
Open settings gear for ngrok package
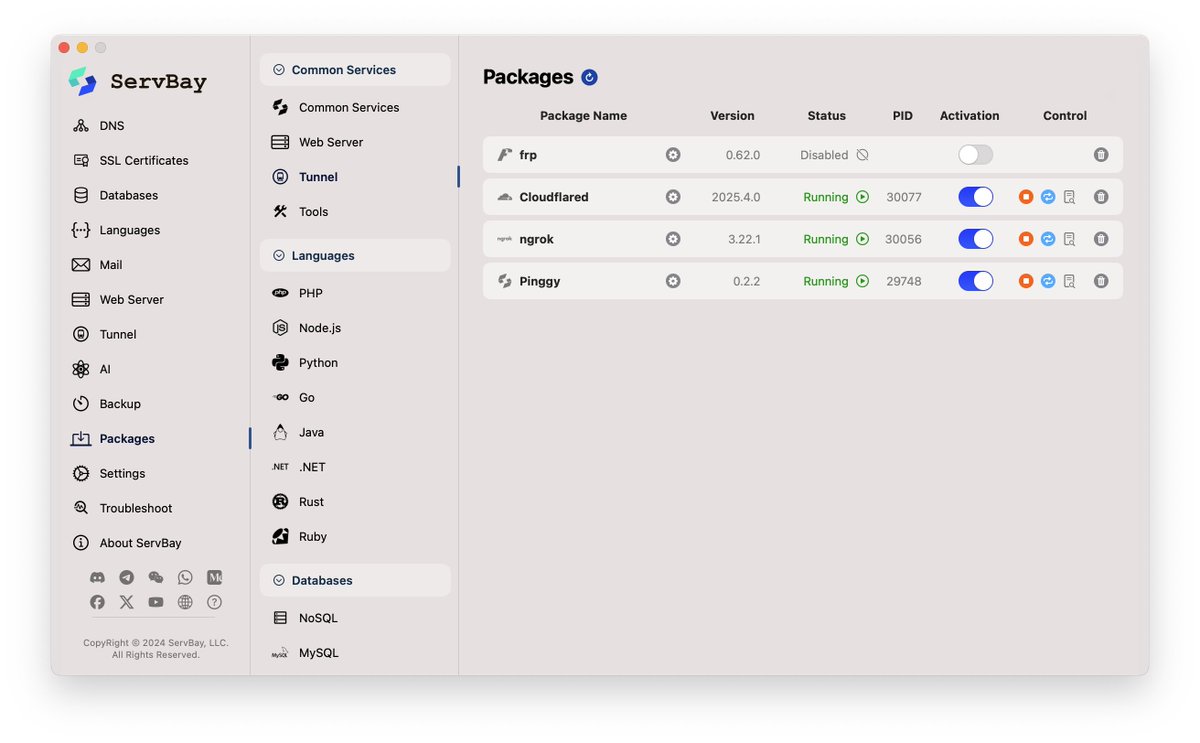pyautogui.click(x=673, y=239)
